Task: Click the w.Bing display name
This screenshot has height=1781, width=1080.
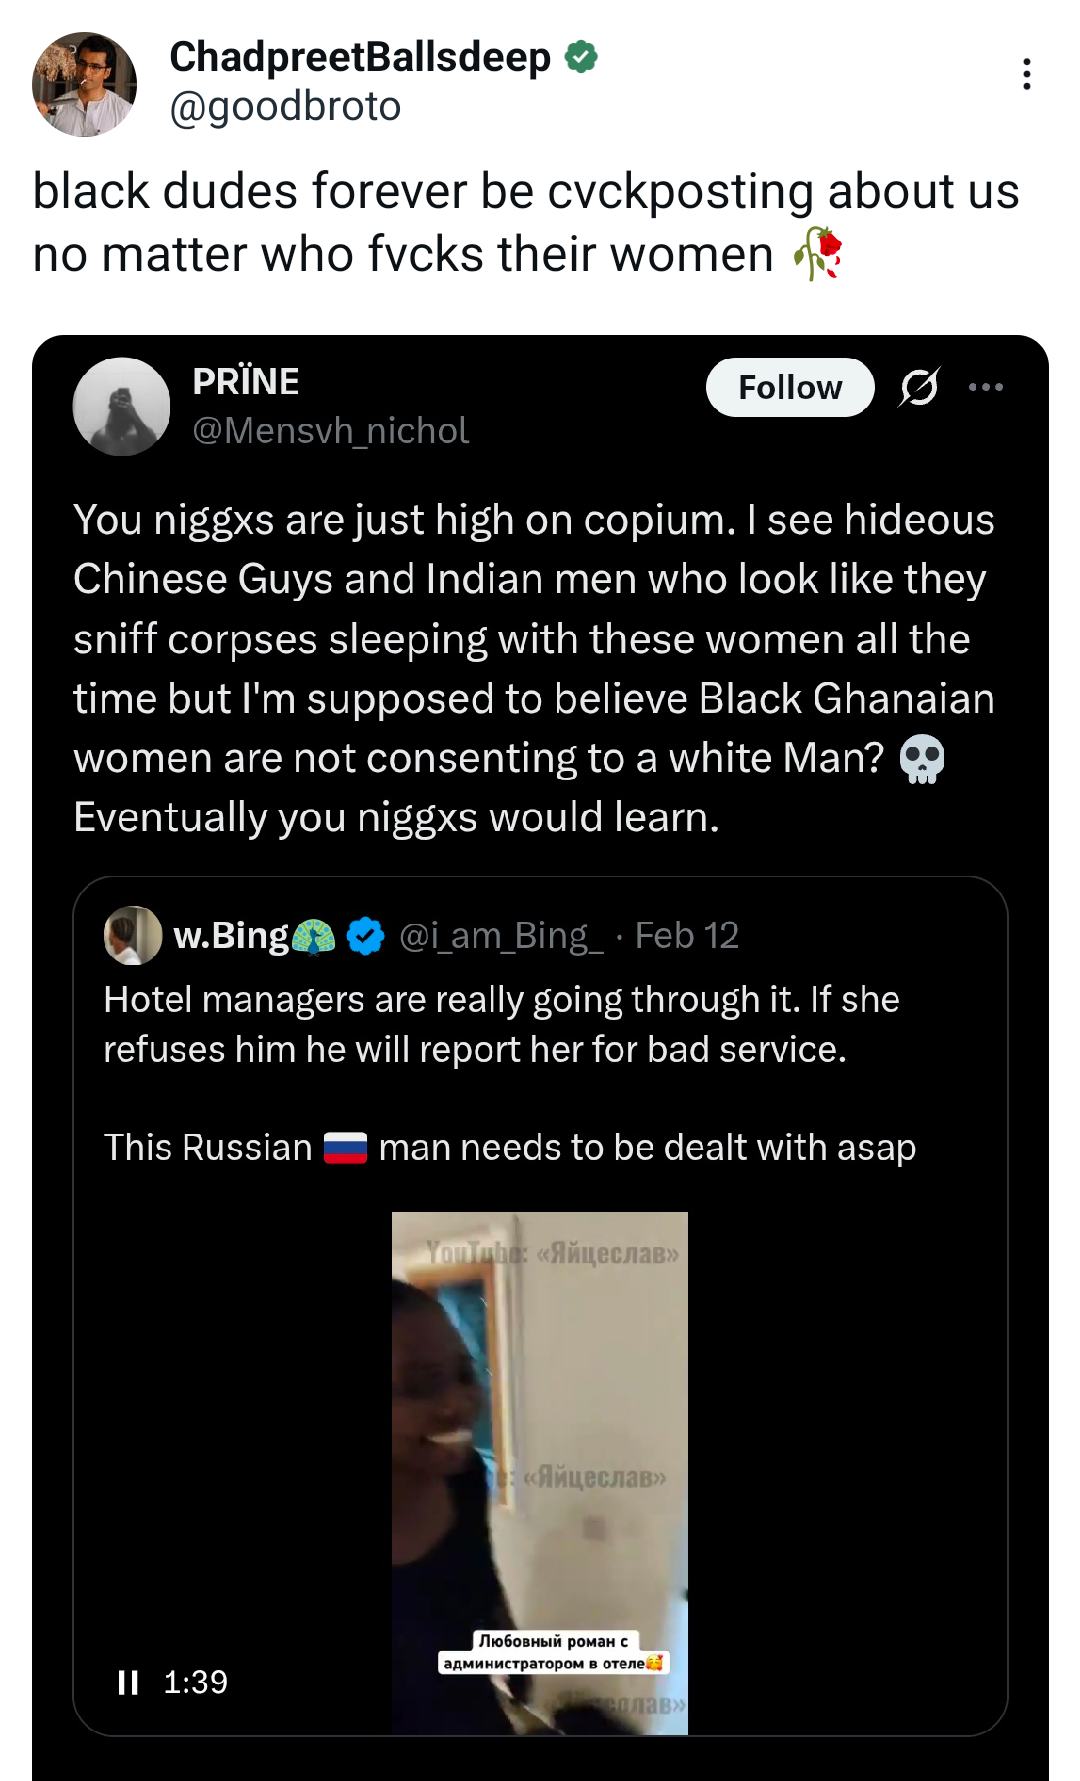Action: pos(231,936)
